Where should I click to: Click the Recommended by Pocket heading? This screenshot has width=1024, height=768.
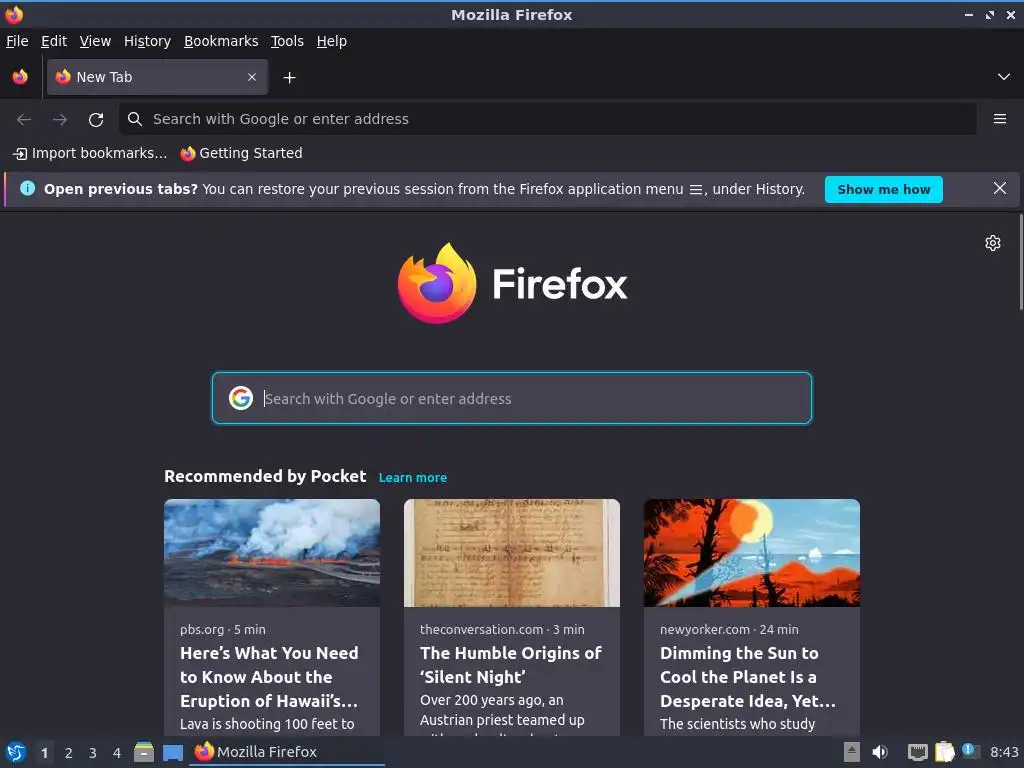coord(265,476)
